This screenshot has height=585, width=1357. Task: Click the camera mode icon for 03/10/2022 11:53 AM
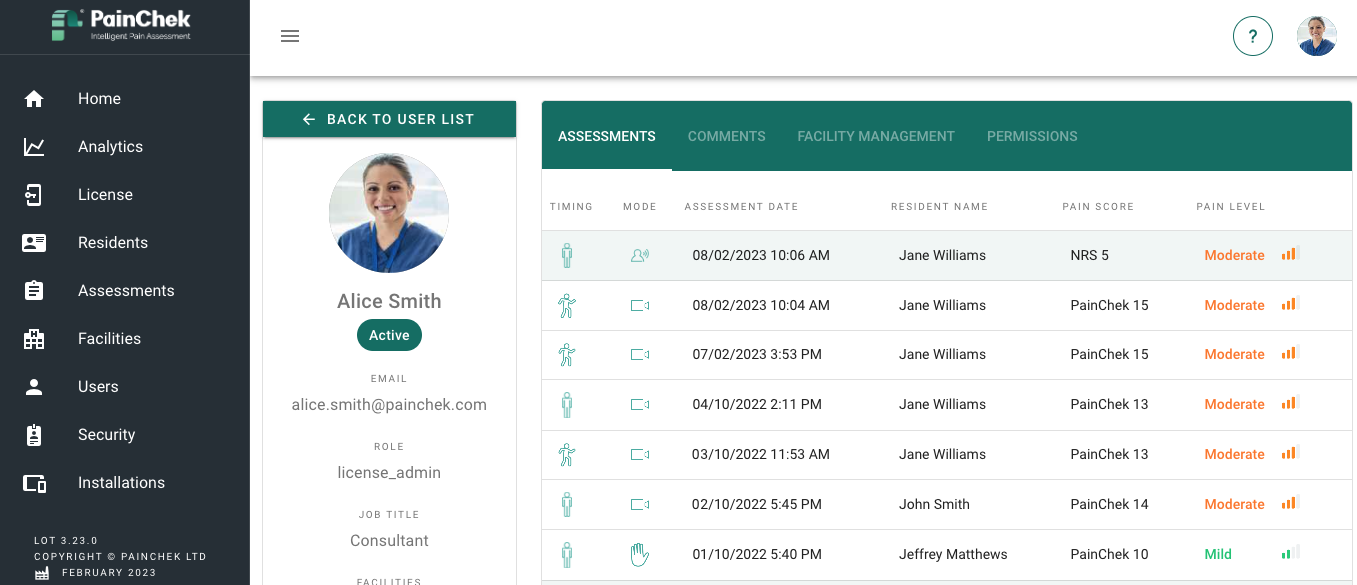pyautogui.click(x=639, y=454)
